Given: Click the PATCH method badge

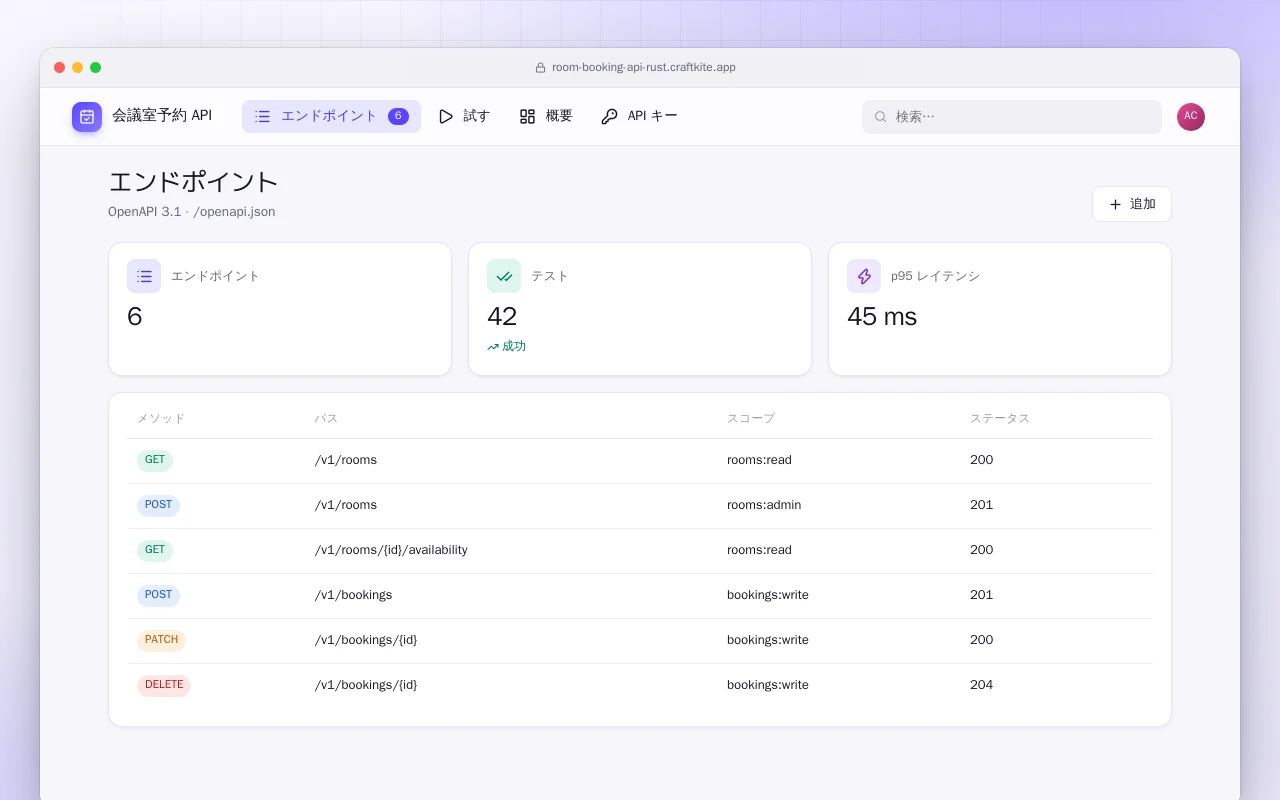Looking at the screenshot, I should [x=161, y=640].
